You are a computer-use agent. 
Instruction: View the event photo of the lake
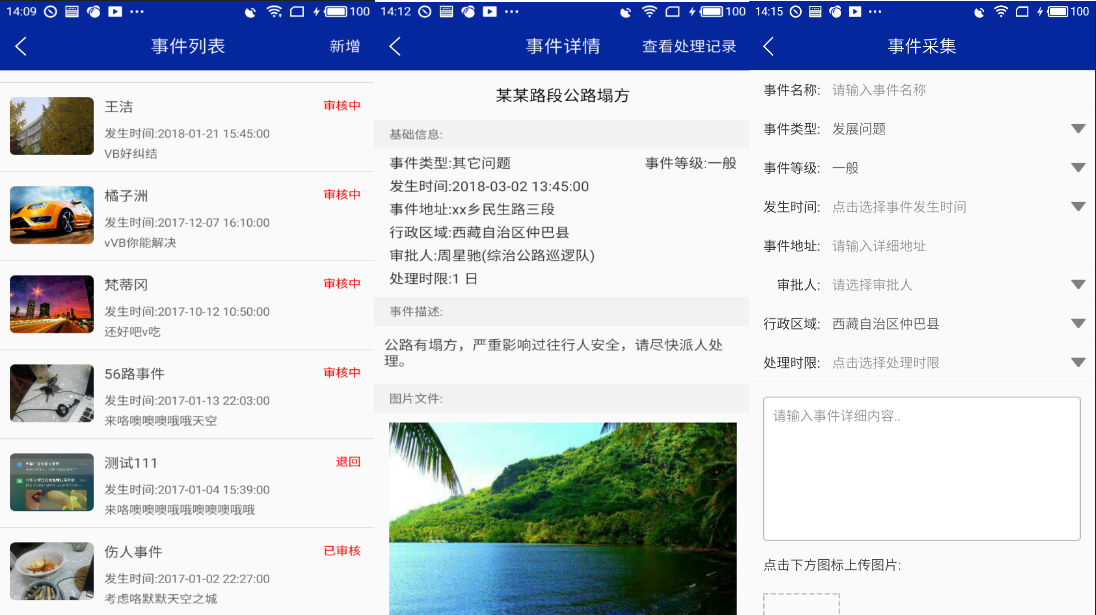click(563, 519)
